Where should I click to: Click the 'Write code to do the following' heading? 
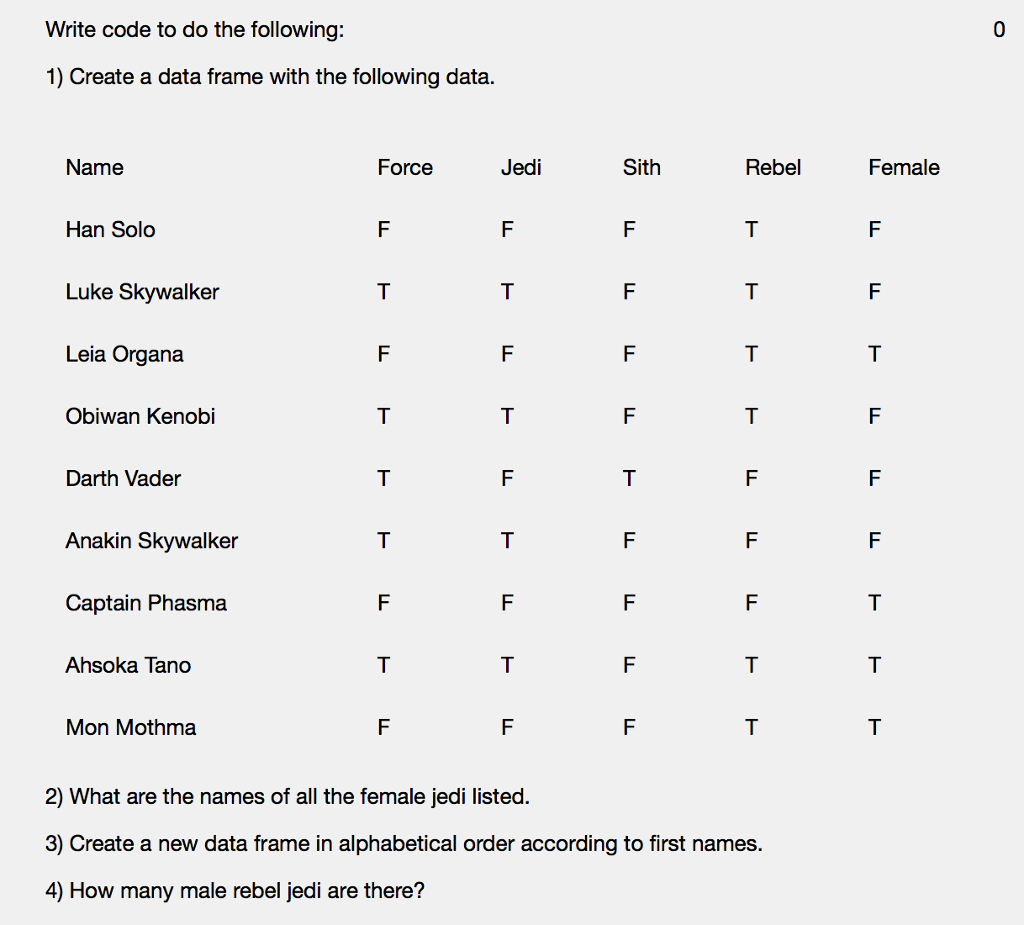pos(194,30)
